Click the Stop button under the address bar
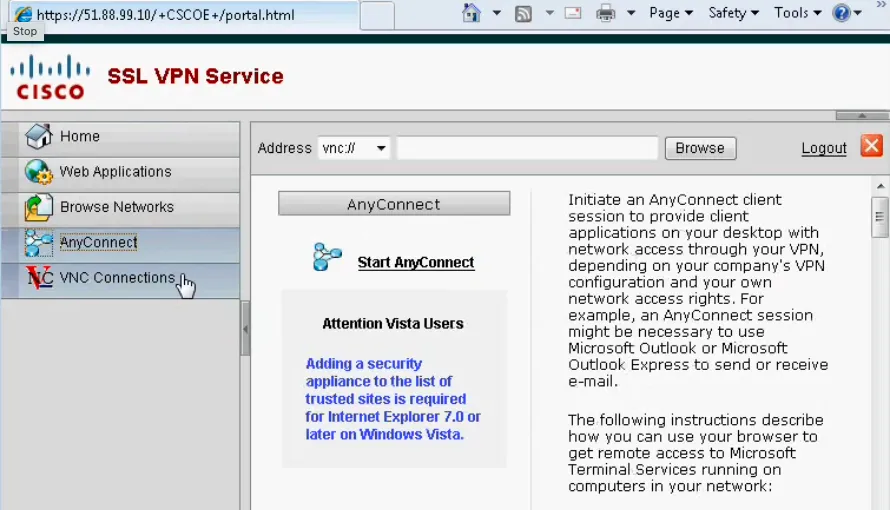890x510 pixels. click(x=25, y=32)
